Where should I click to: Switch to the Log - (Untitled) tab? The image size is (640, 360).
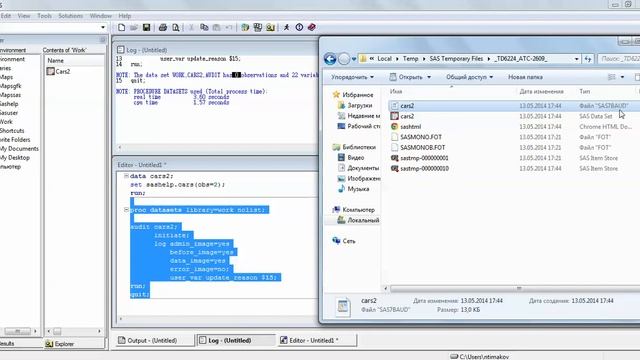[x=236, y=340]
